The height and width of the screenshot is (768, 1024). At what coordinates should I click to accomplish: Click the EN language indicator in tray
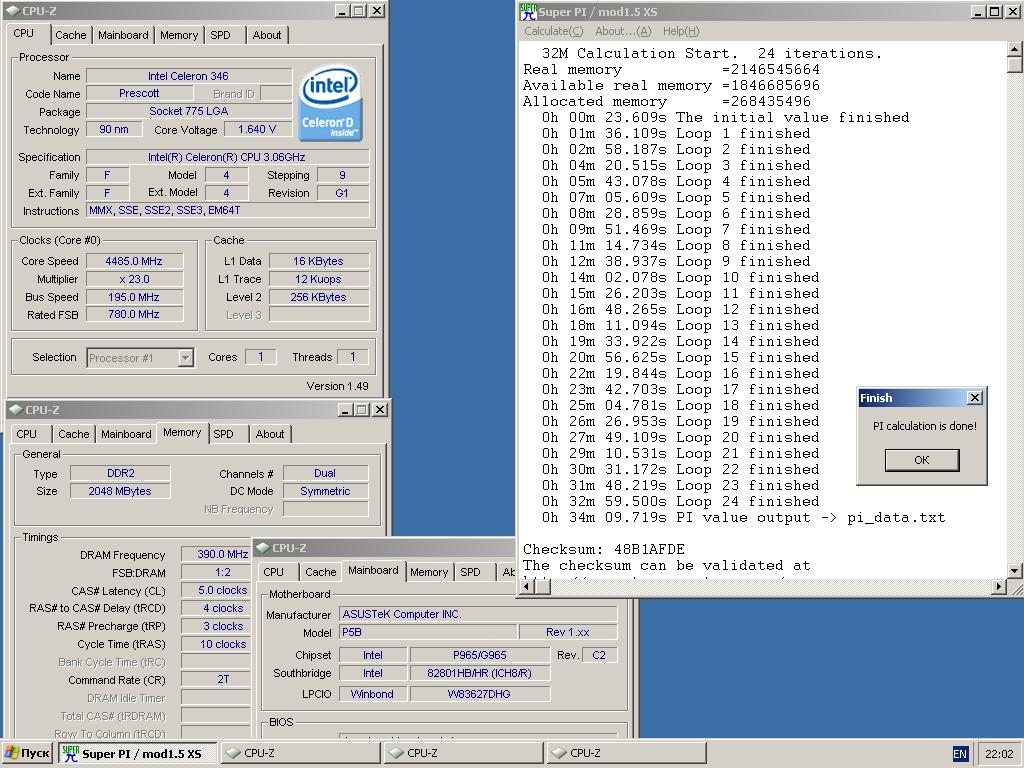tap(960, 754)
